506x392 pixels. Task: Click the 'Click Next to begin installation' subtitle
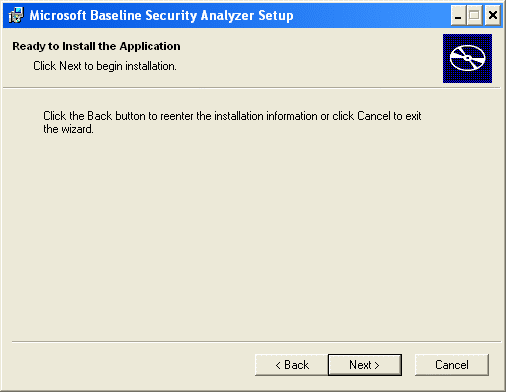tap(105, 66)
